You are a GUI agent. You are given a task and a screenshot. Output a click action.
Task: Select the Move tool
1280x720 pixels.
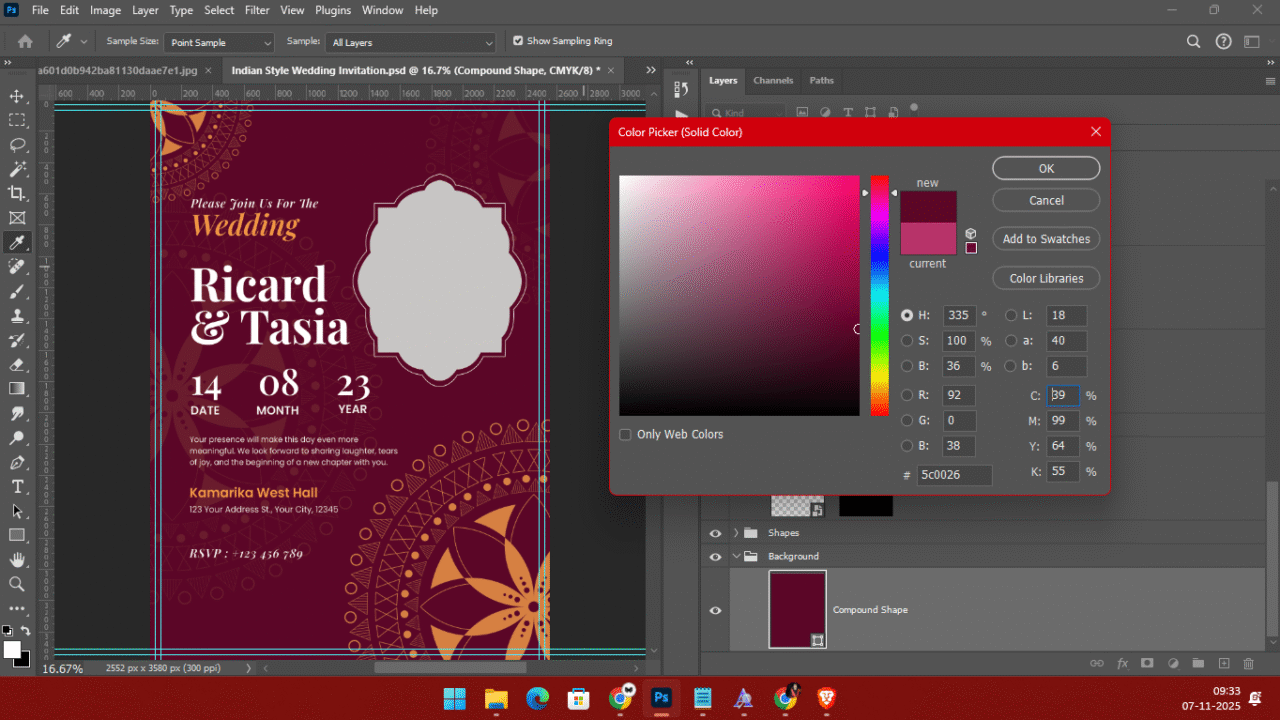[x=17, y=96]
